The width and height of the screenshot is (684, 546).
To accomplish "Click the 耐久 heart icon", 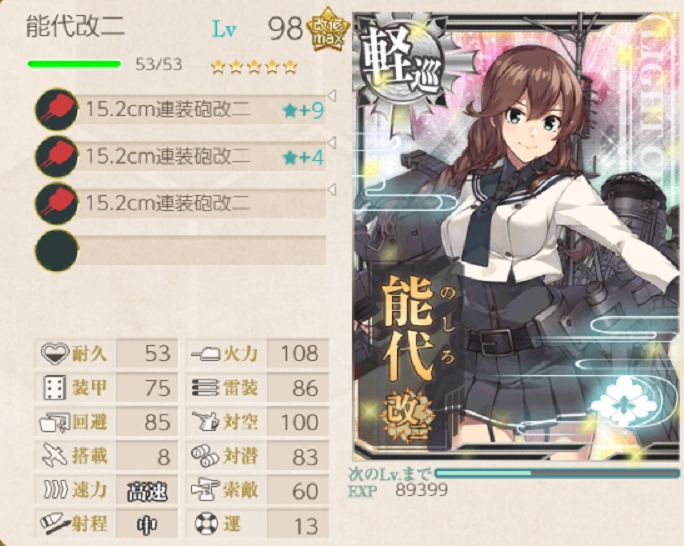I will click(x=55, y=353).
